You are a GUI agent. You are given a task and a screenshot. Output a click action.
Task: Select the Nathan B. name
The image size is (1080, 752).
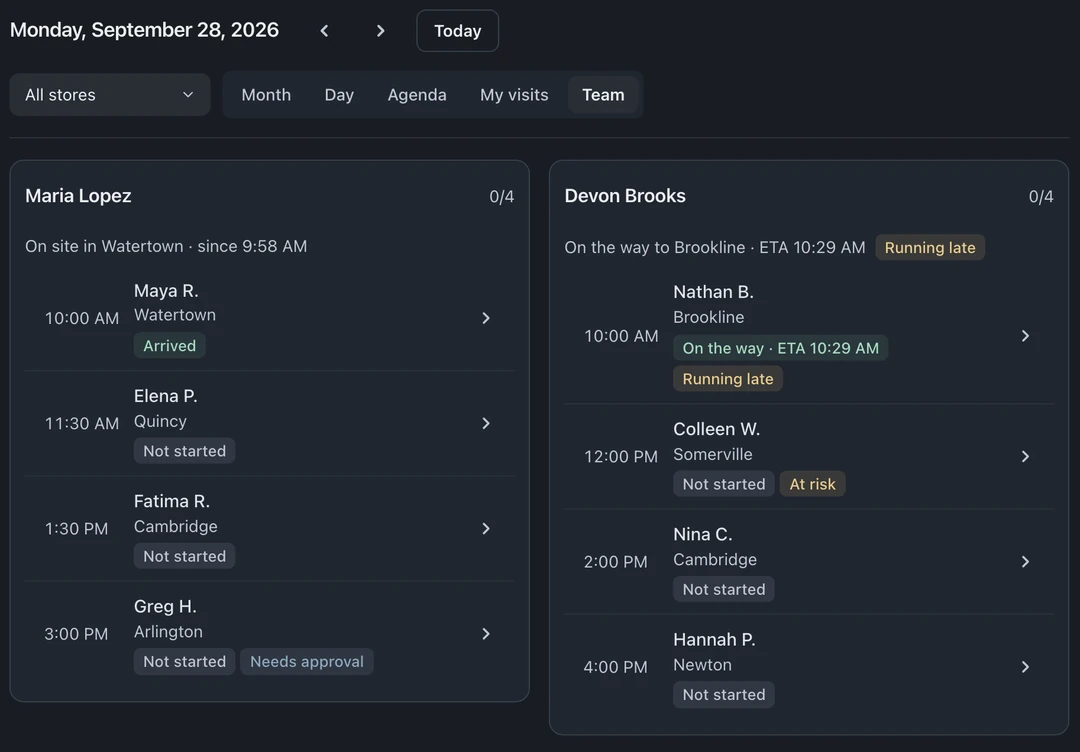[713, 293]
